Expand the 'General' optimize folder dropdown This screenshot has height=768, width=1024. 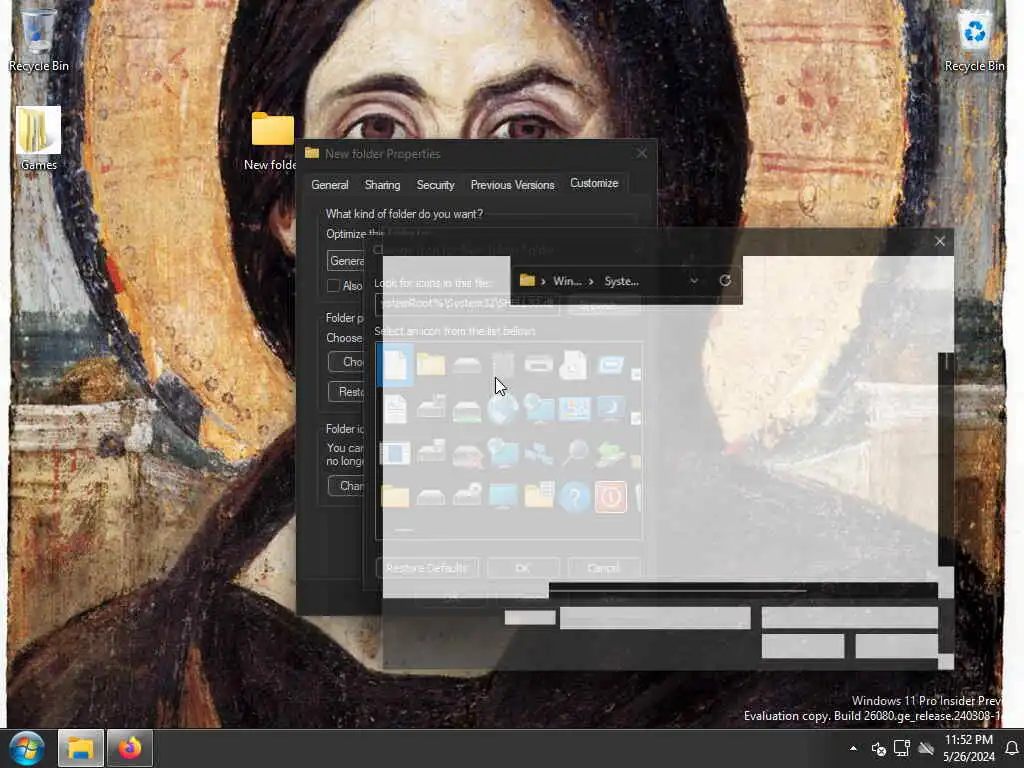tap(346, 261)
